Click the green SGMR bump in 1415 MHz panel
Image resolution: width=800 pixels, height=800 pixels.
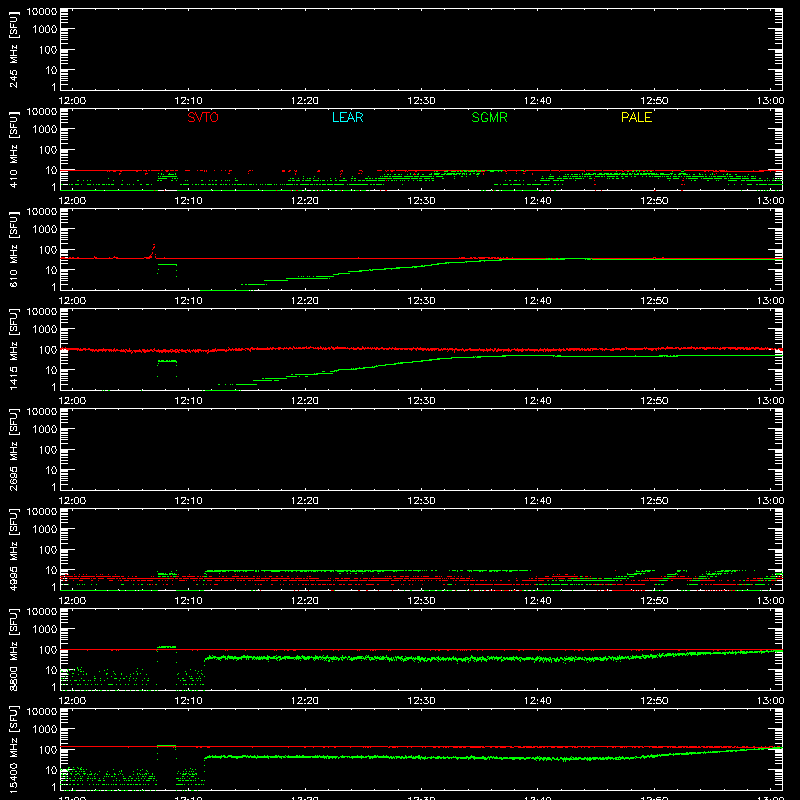pos(167,361)
